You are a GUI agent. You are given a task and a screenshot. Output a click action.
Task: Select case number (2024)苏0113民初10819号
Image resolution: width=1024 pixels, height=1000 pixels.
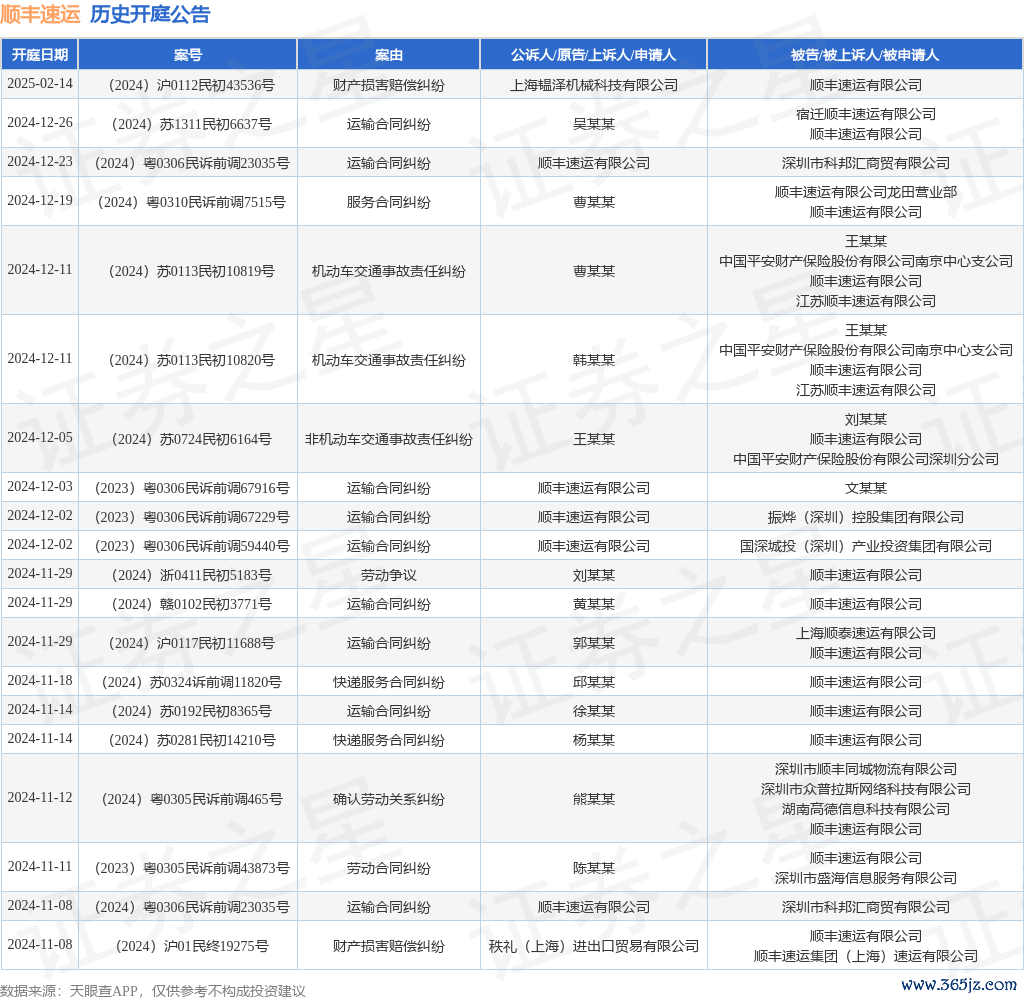191,271
